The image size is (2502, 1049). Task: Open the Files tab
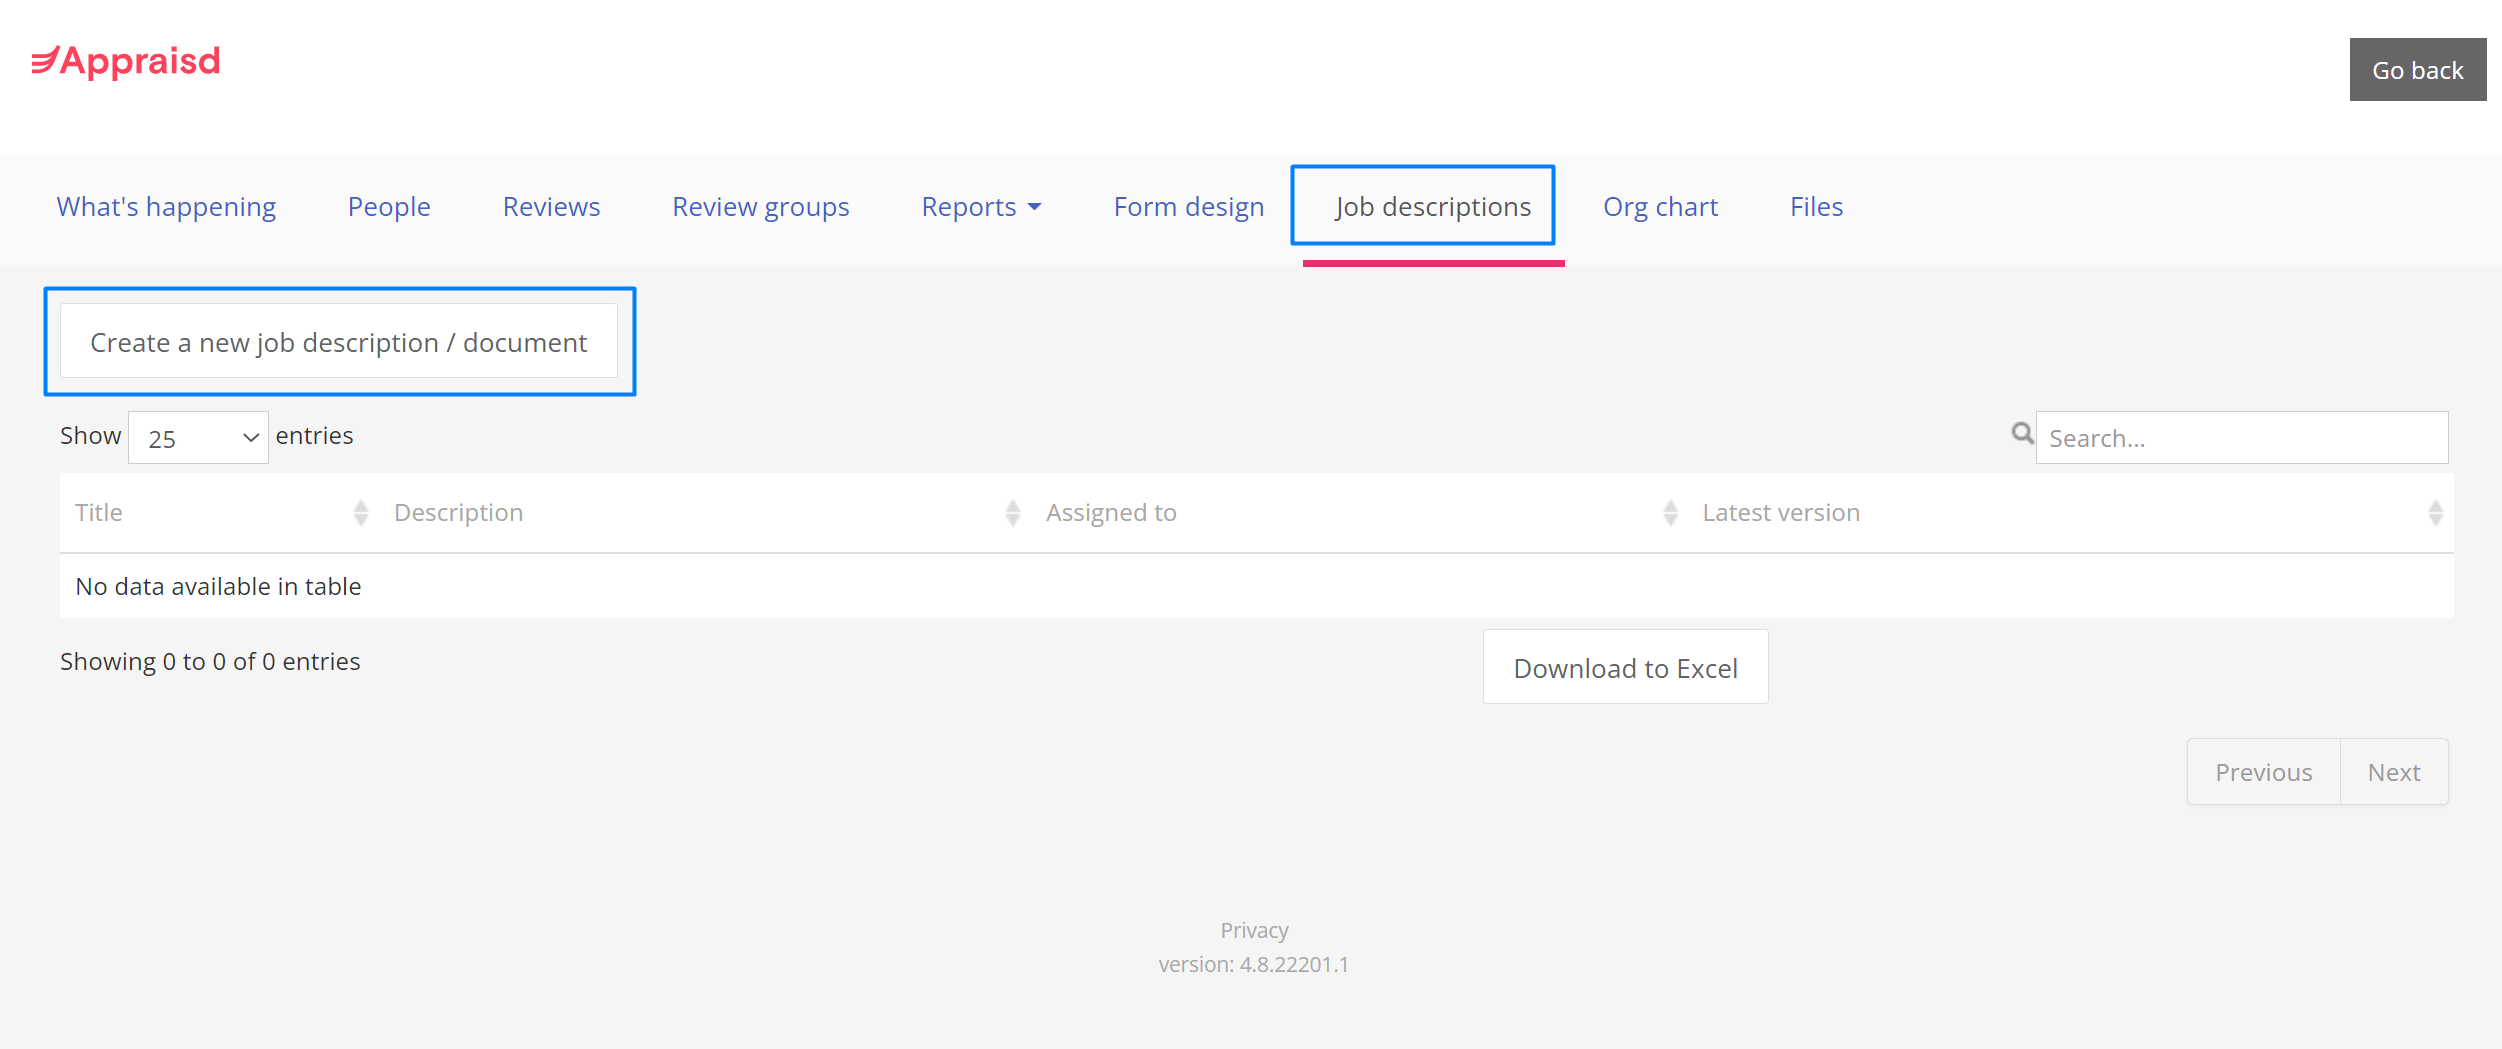(x=1816, y=207)
